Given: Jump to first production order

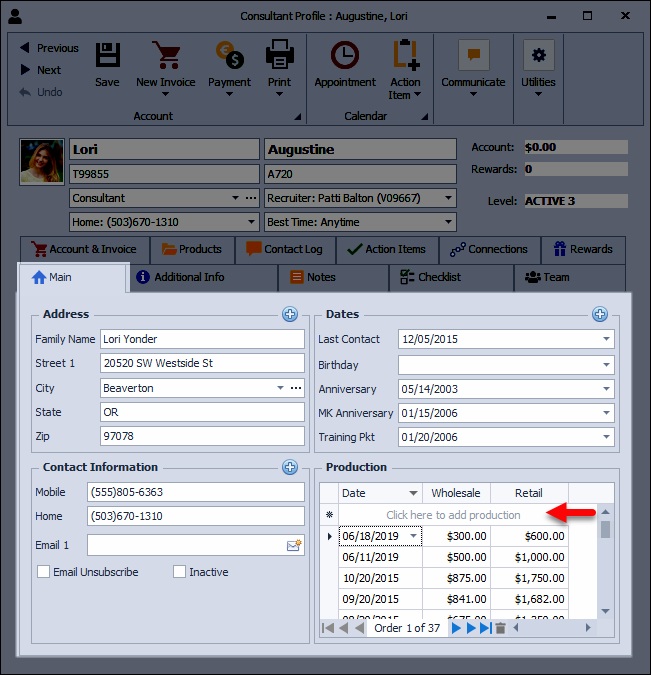Looking at the screenshot, I should (x=328, y=628).
